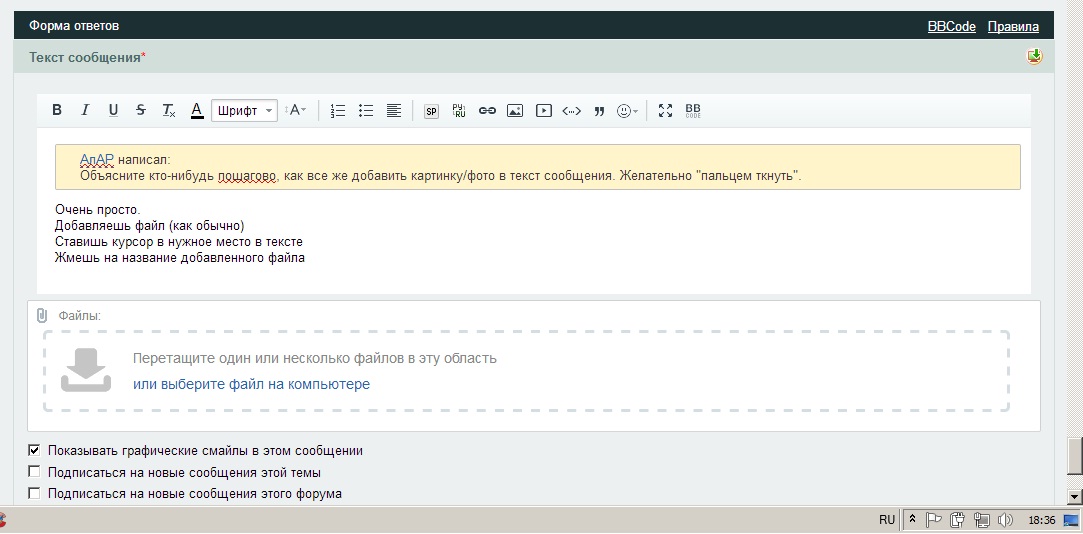Click 'или выберите файл на компьютере' link

point(251,384)
